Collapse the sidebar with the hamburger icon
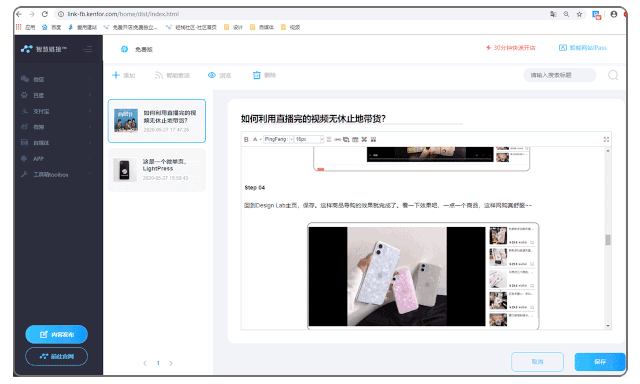The image size is (640, 384). point(88,49)
